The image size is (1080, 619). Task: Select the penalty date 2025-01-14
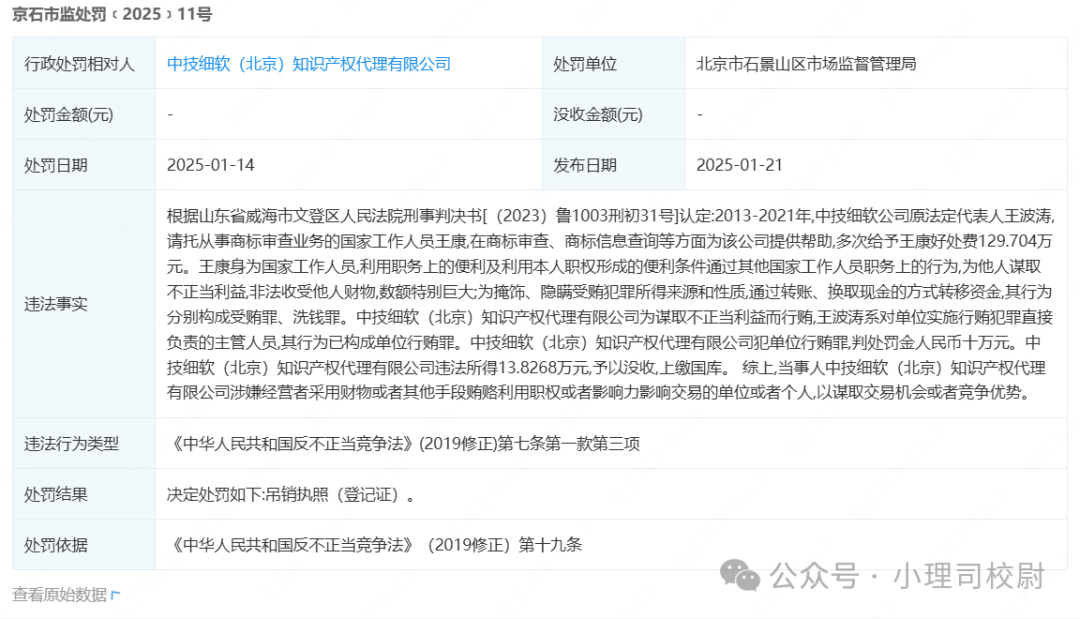(210, 165)
